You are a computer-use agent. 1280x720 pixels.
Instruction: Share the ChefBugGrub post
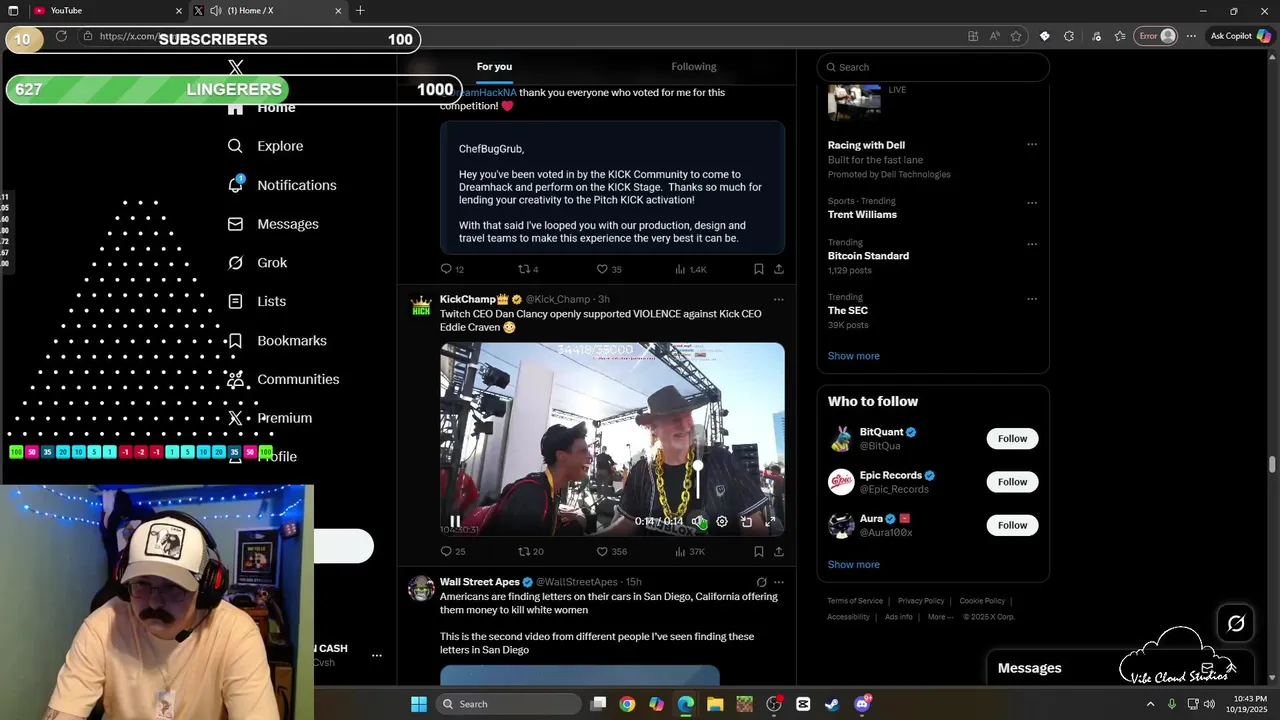(779, 269)
